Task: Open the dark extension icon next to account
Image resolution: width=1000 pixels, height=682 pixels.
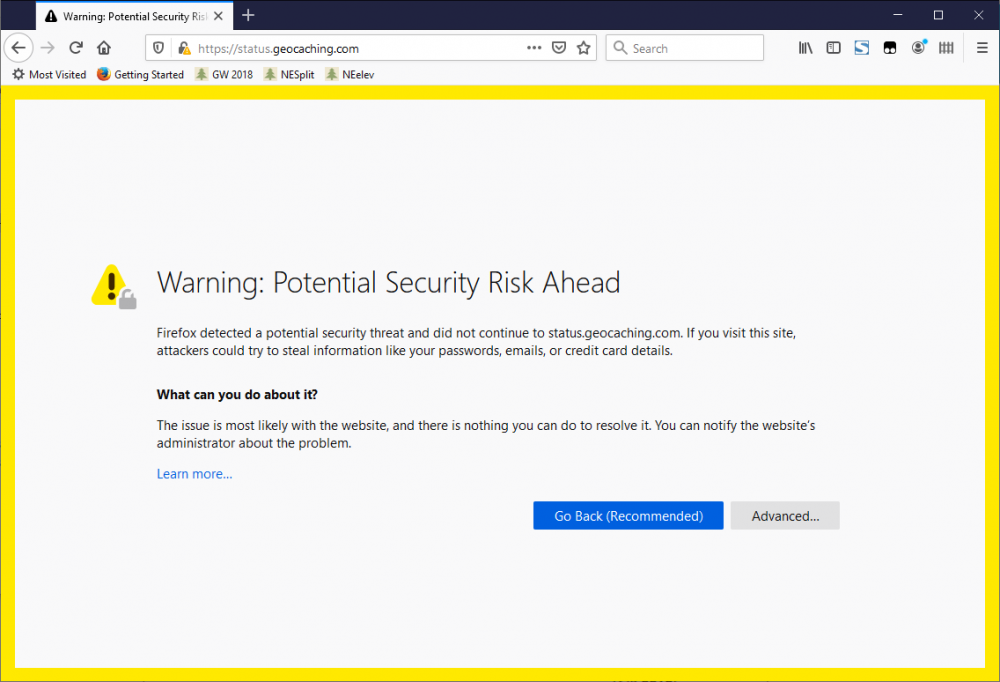Action: point(890,48)
